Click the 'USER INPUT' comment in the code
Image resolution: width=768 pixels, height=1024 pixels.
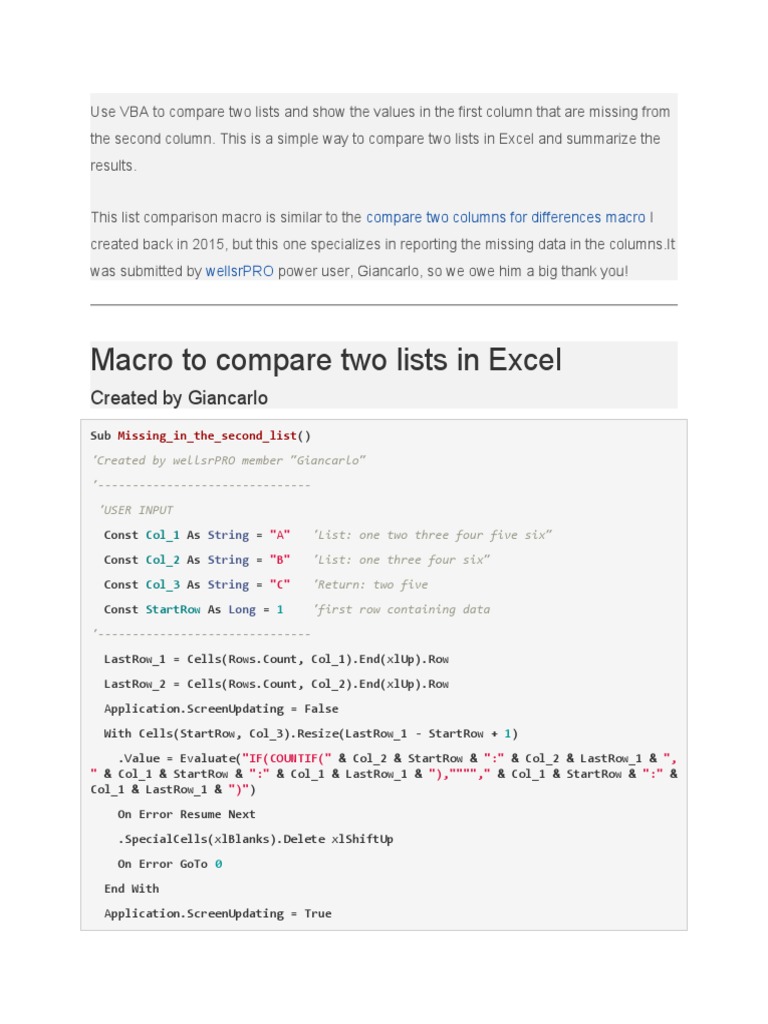click(x=137, y=510)
